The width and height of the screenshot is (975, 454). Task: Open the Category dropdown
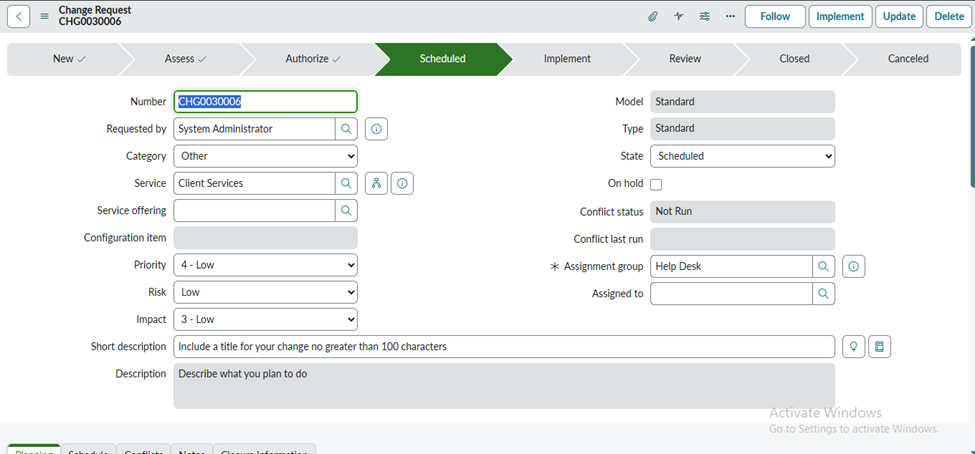(265, 156)
